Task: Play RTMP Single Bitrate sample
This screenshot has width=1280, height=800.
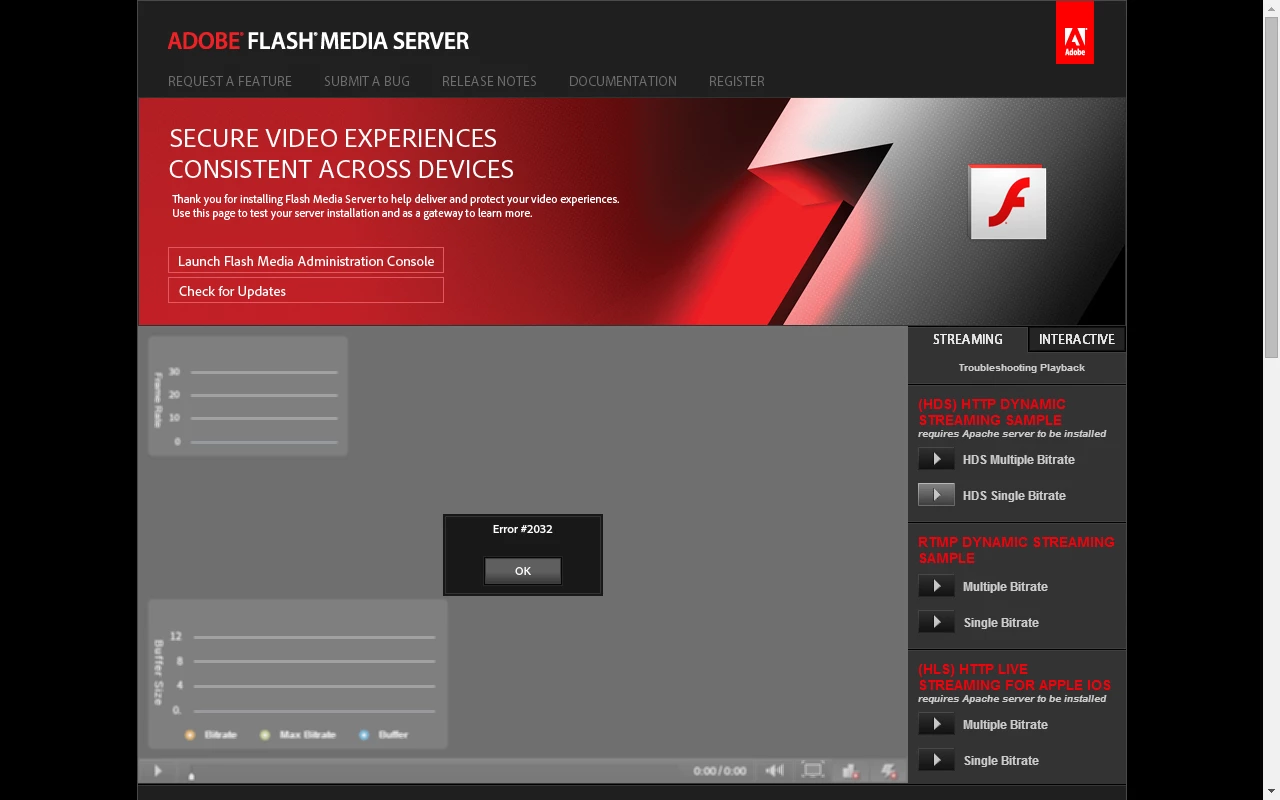Action: pos(936,622)
